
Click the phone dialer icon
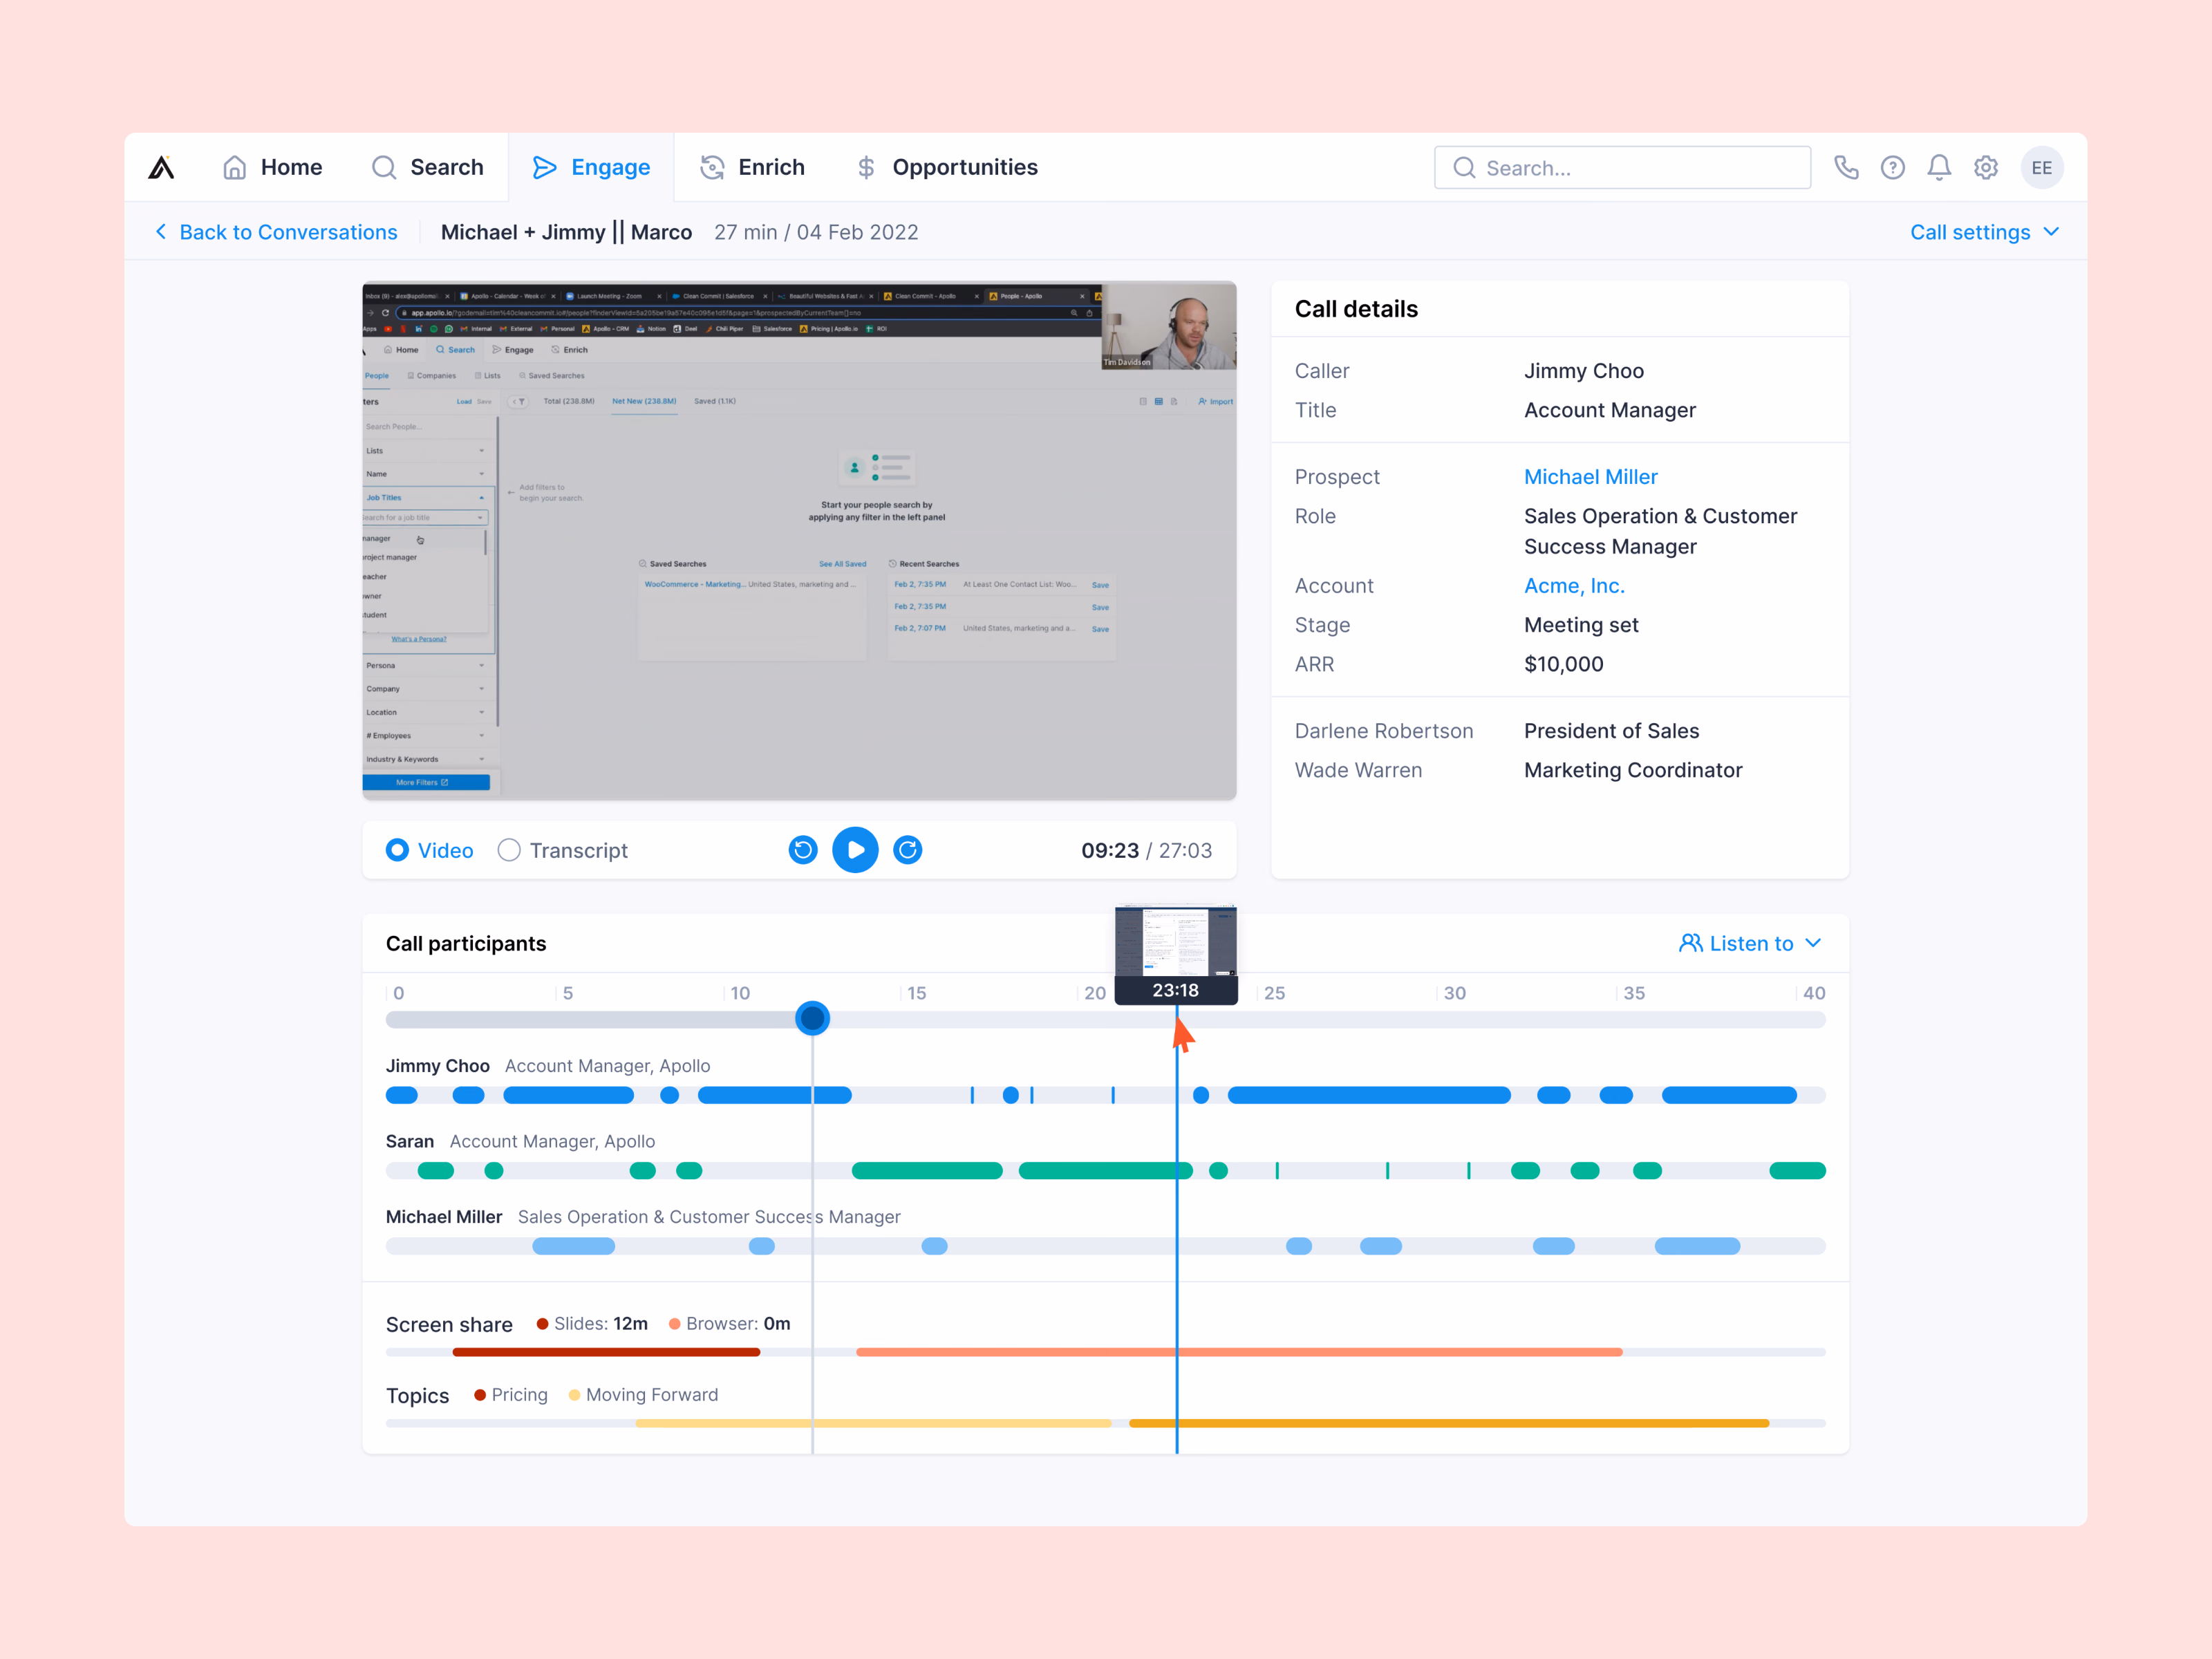[1846, 168]
